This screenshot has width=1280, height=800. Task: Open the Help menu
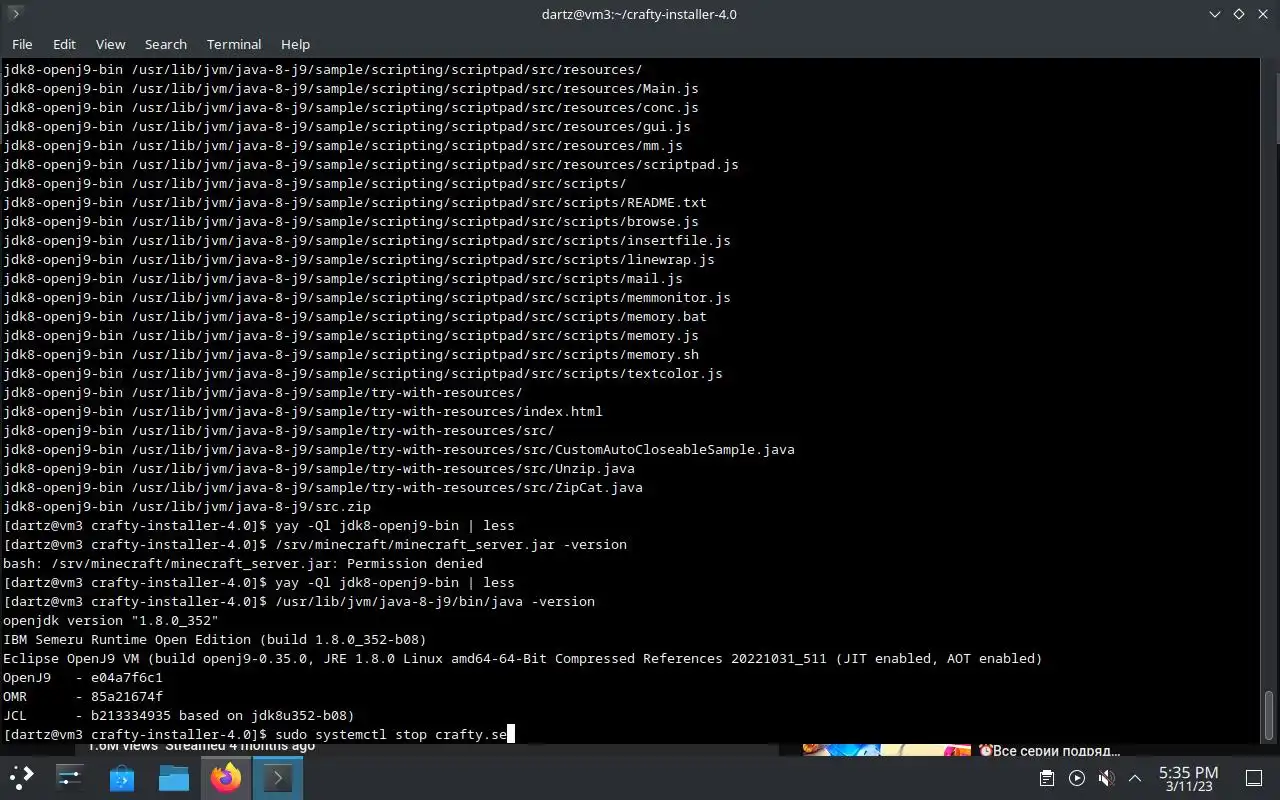coord(295,44)
